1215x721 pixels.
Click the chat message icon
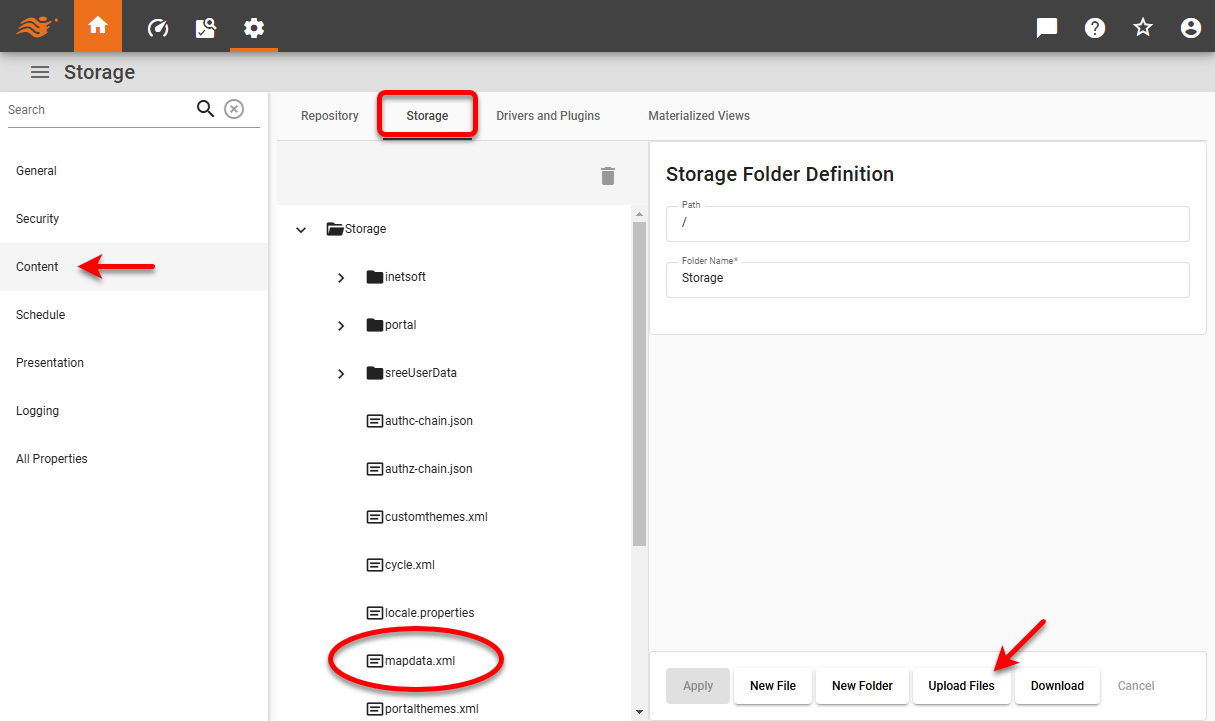click(1046, 27)
